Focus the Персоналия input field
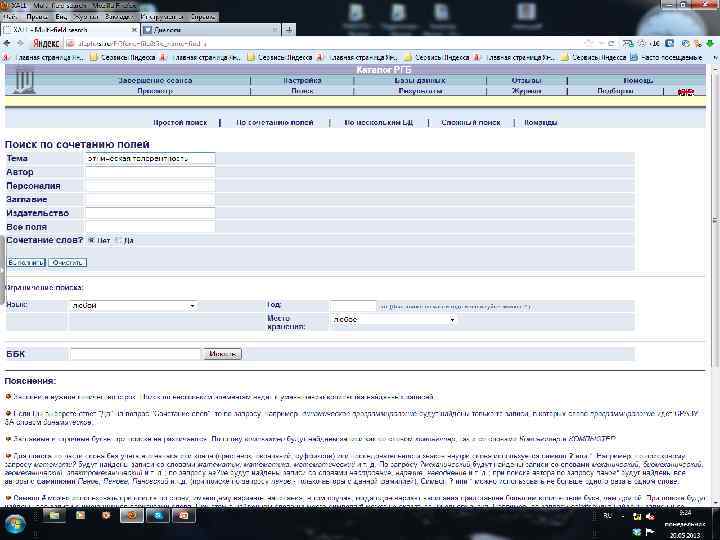720x540 pixels. coord(150,186)
